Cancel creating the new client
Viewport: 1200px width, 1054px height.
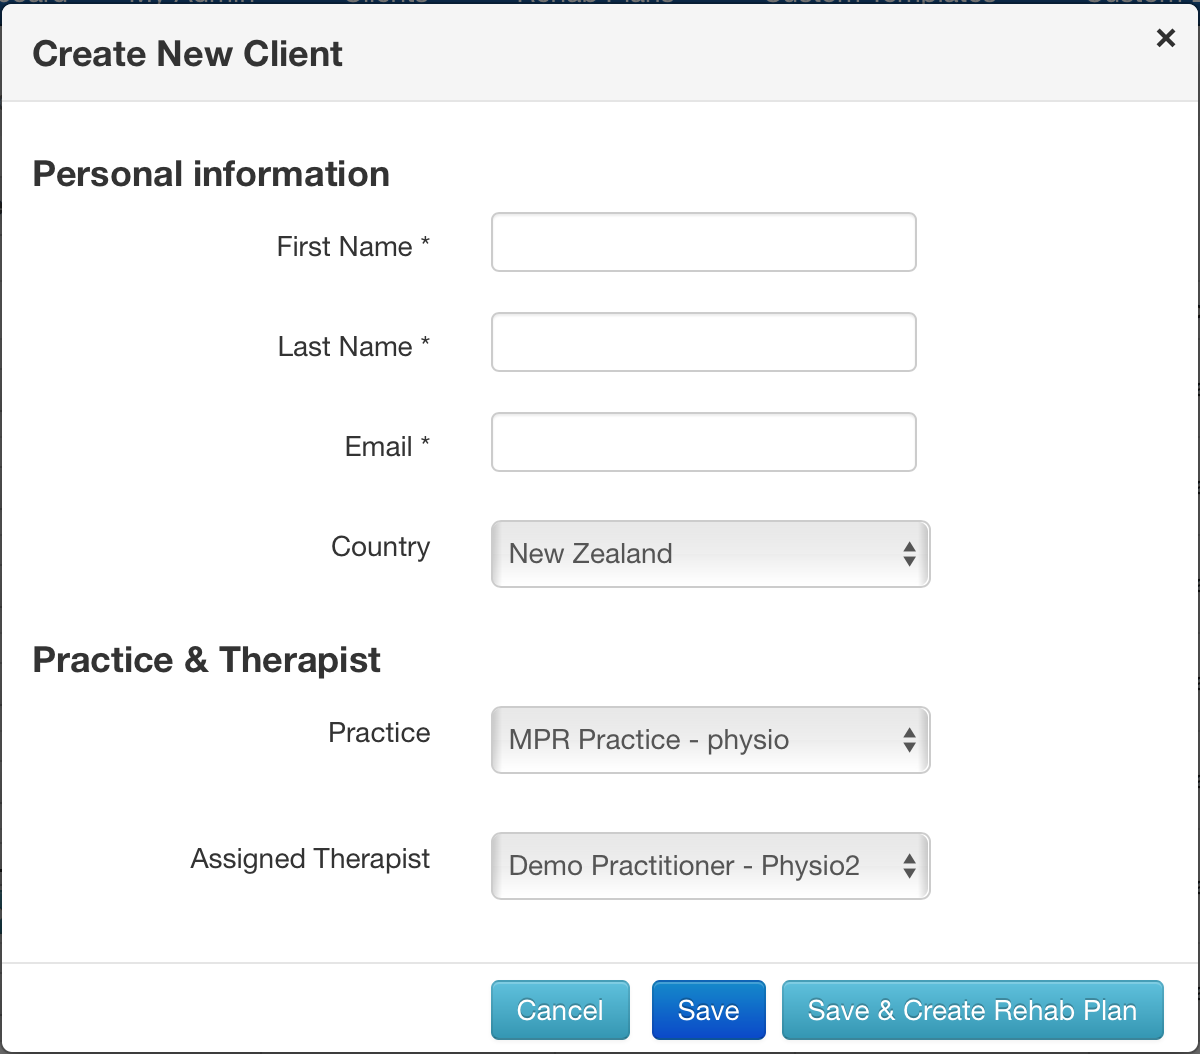(x=560, y=1010)
